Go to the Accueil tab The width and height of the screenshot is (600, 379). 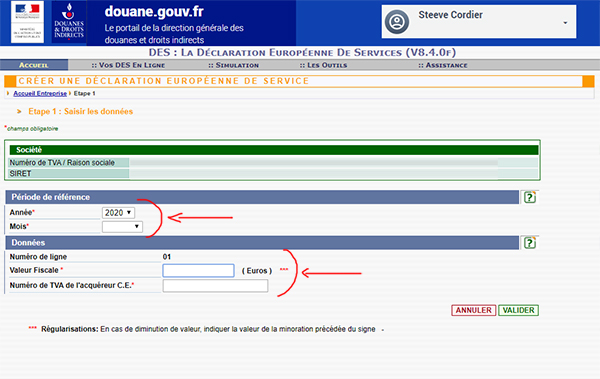[34, 65]
